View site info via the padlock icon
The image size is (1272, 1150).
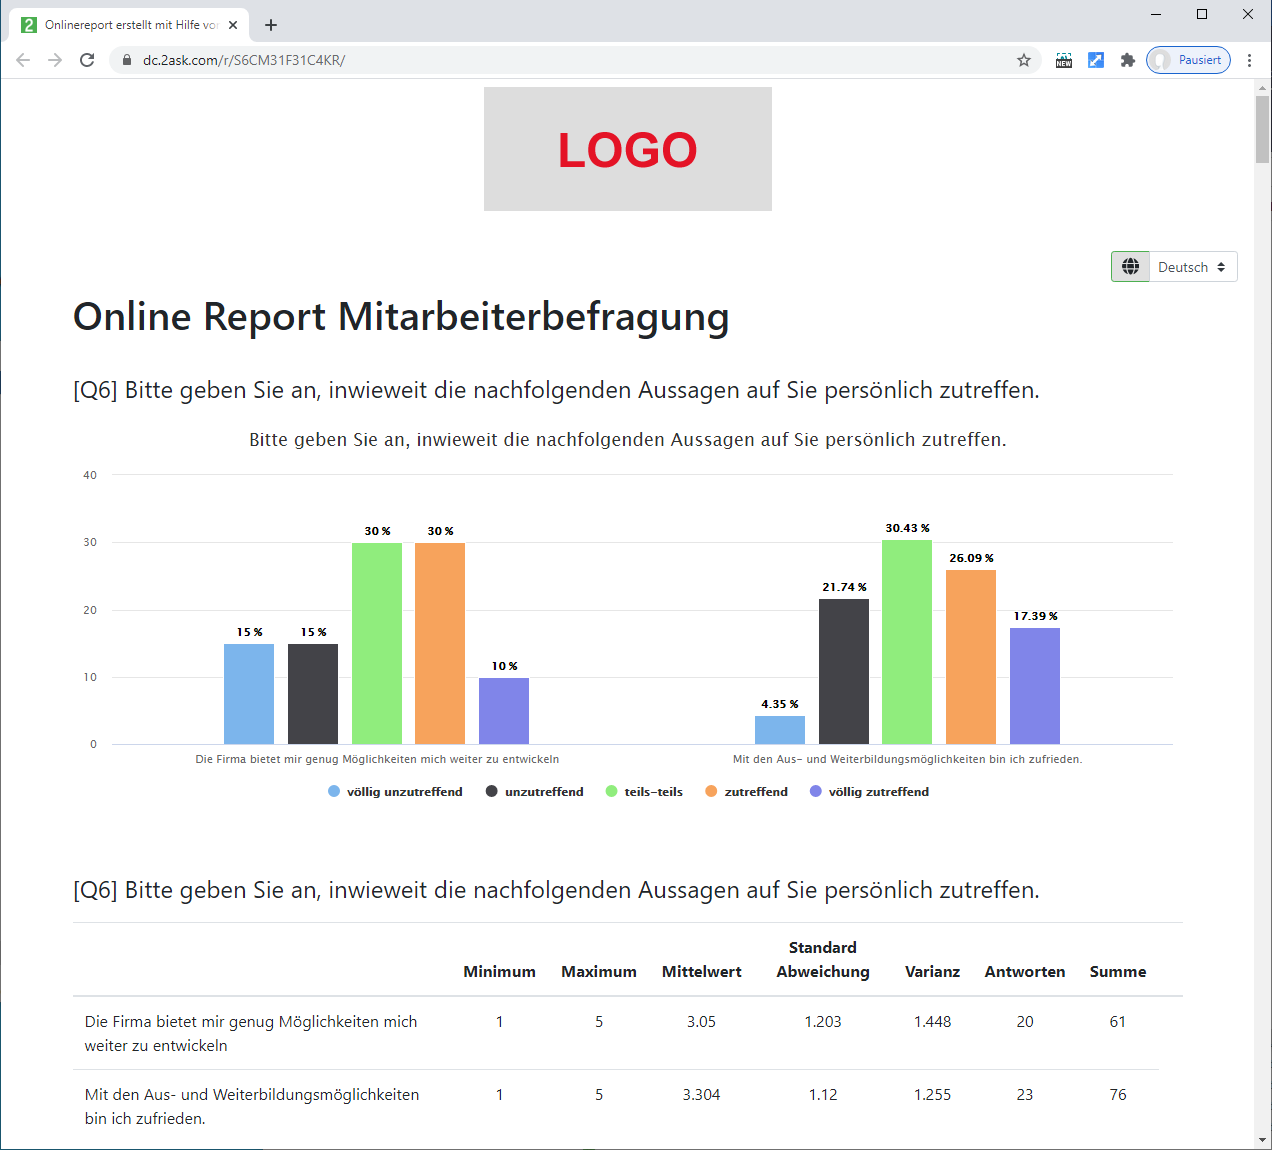tap(126, 60)
